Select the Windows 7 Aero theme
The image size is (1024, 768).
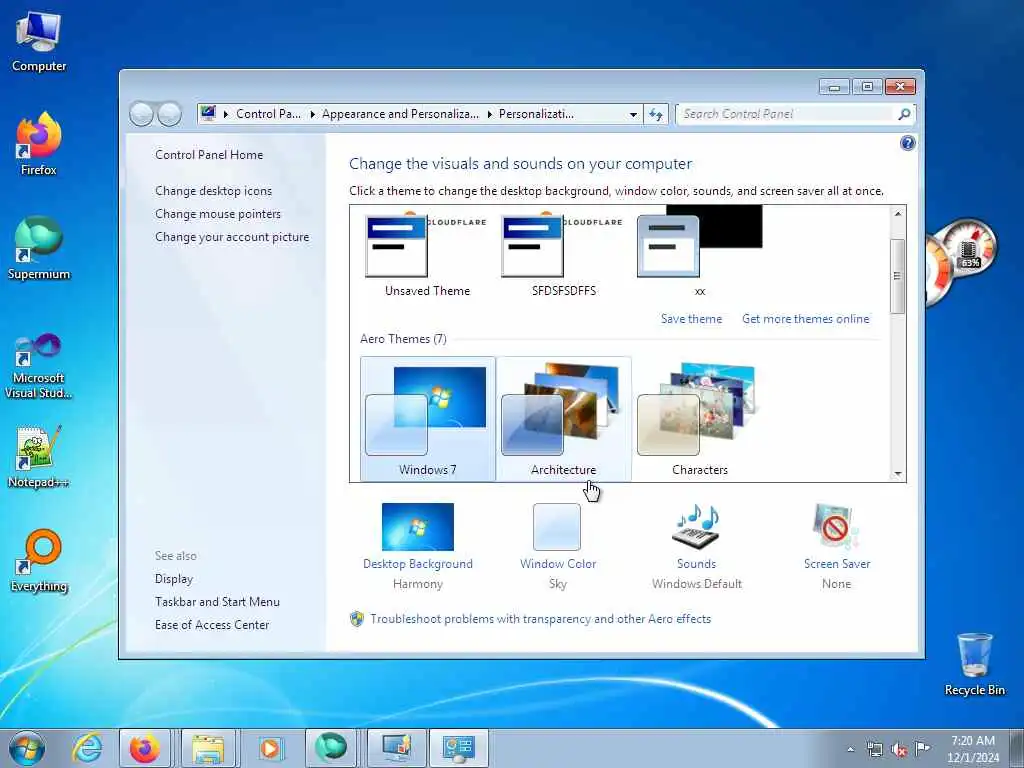point(428,419)
